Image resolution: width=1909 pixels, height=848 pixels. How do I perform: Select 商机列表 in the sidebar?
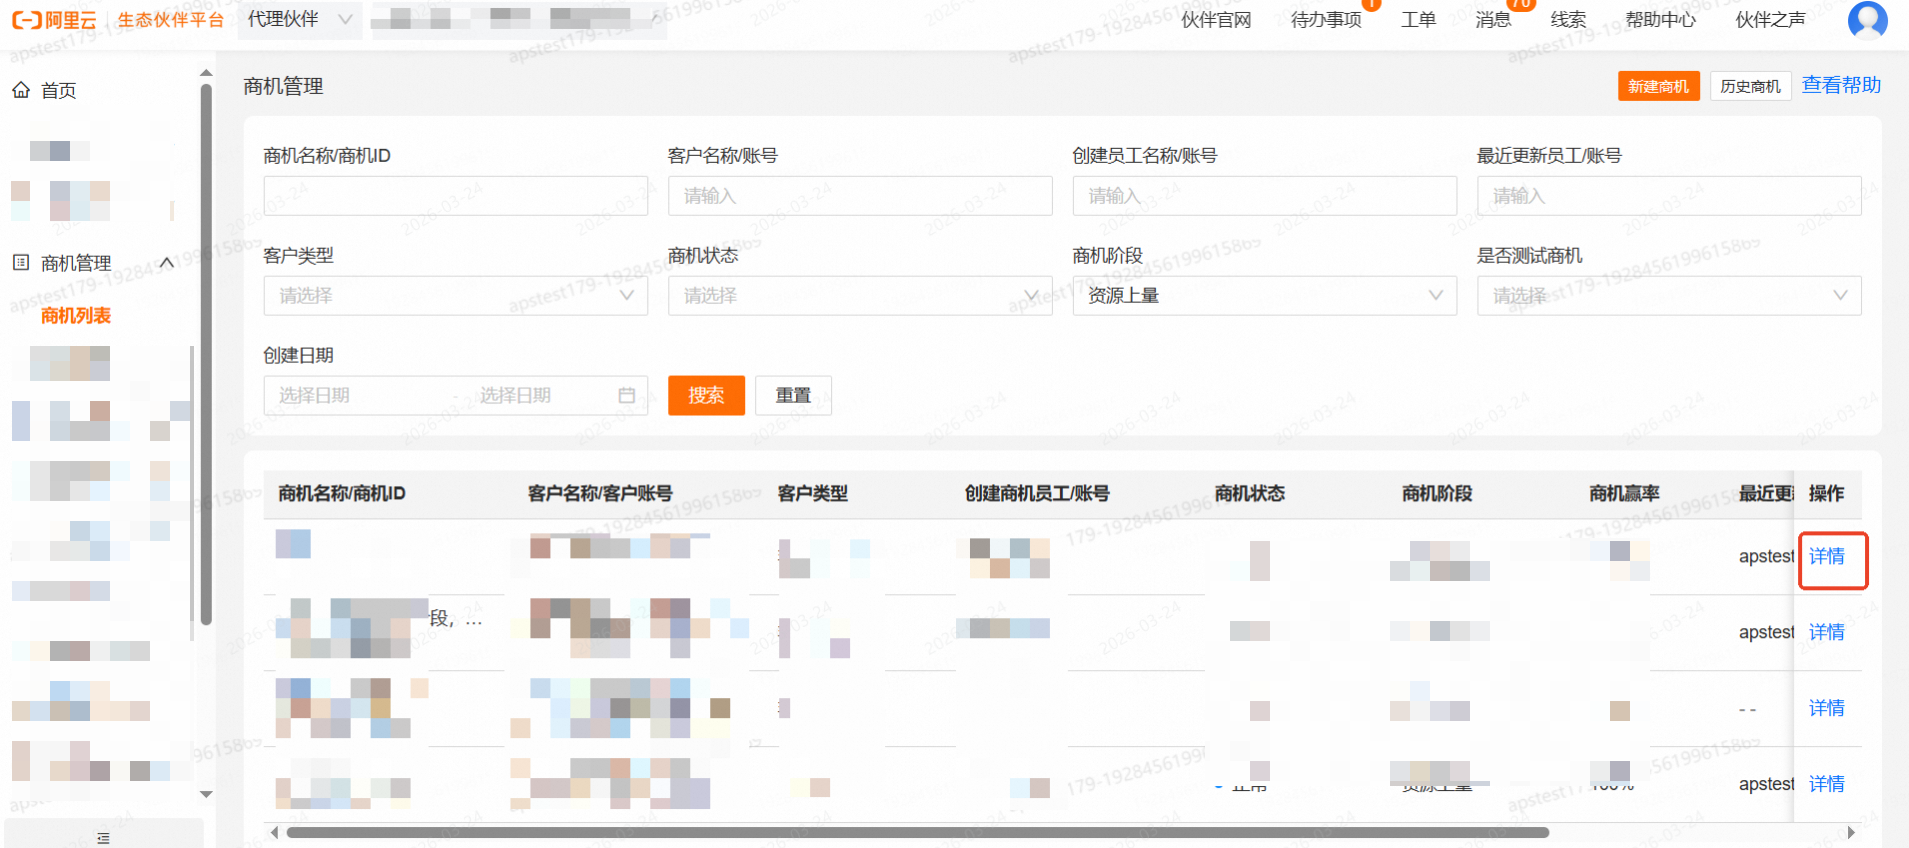(x=76, y=316)
